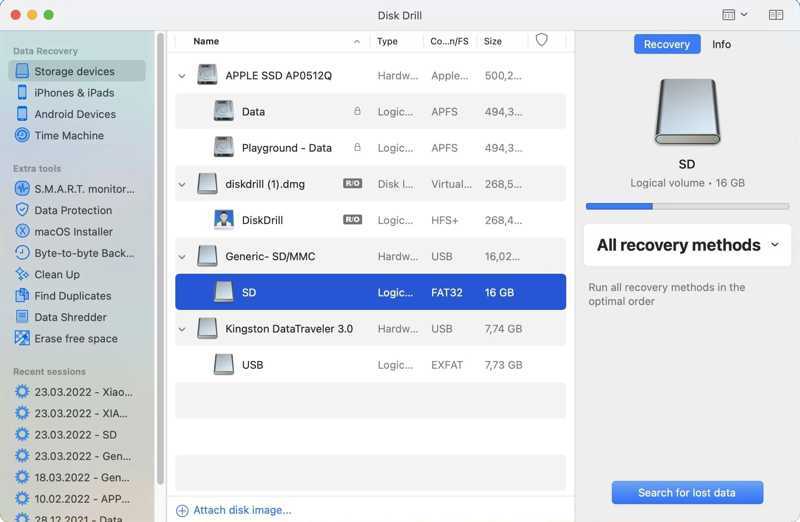
Task: Collapse Kingston DataTraveler 3.0 tree
Action: [182, 329]
